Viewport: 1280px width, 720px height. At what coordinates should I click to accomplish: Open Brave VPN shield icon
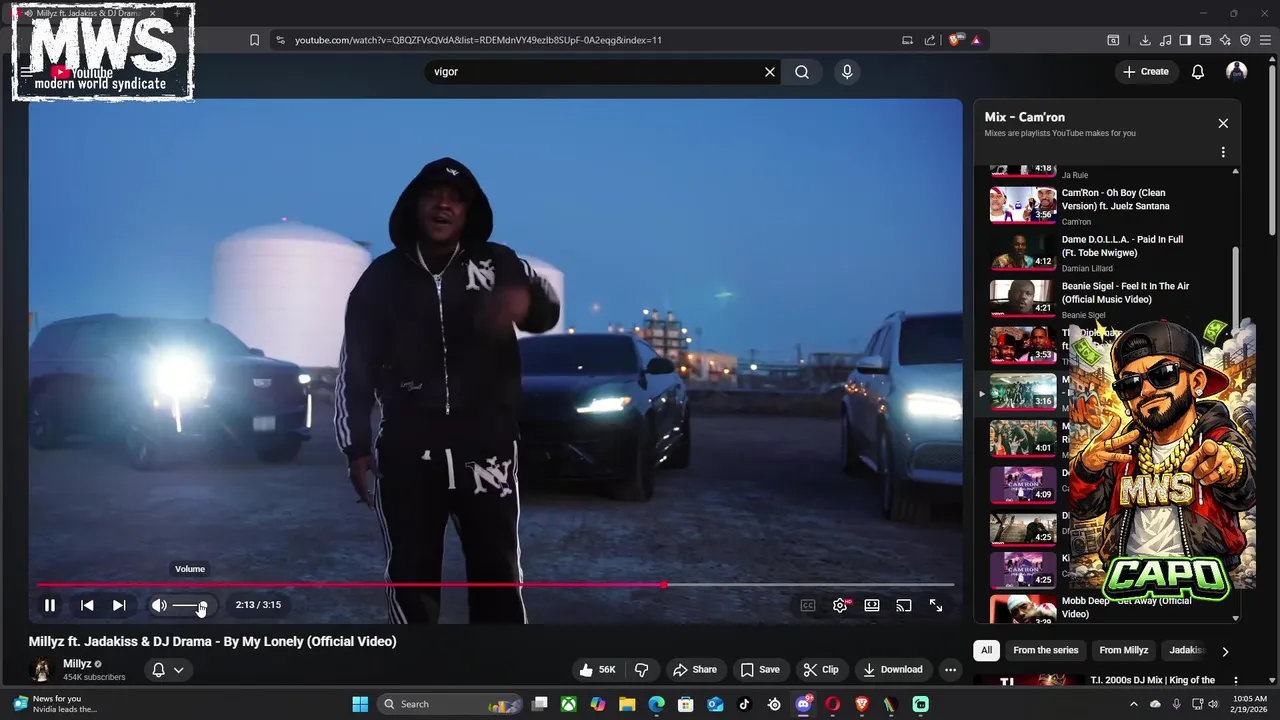click(1245, 40)
